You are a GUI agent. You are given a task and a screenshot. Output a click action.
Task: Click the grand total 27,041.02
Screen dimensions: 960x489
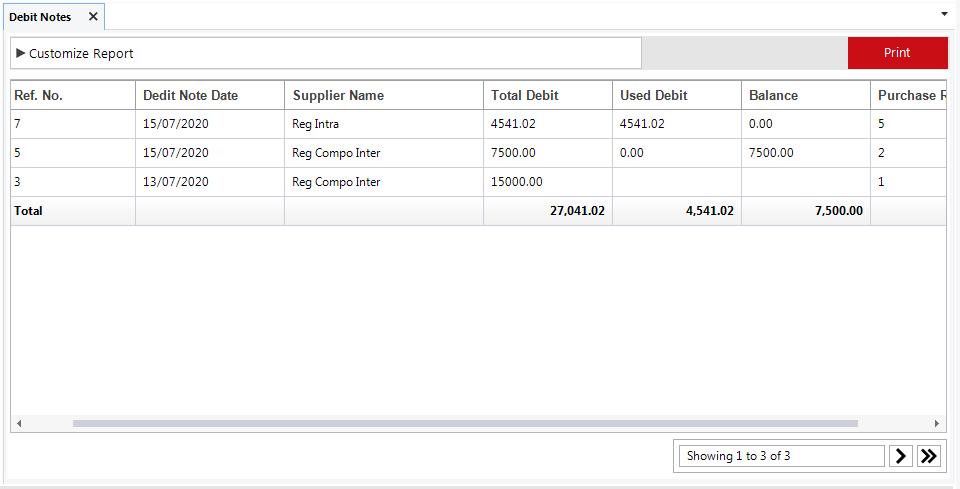577,211
